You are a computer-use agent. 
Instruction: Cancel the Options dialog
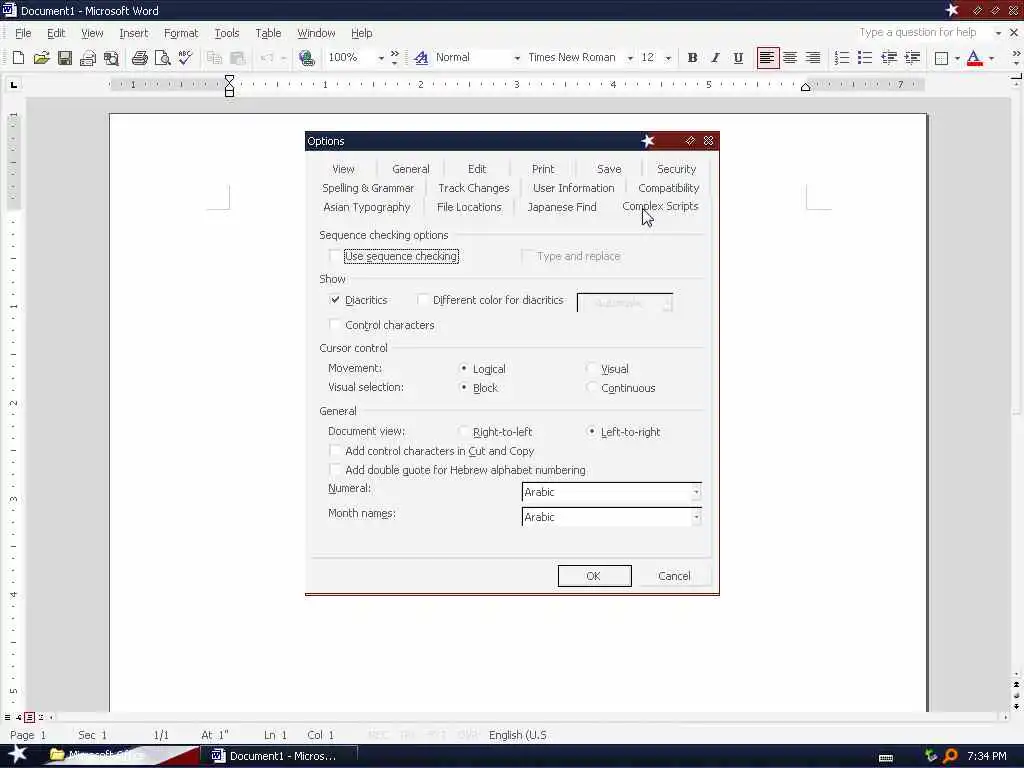pos(674,576)
